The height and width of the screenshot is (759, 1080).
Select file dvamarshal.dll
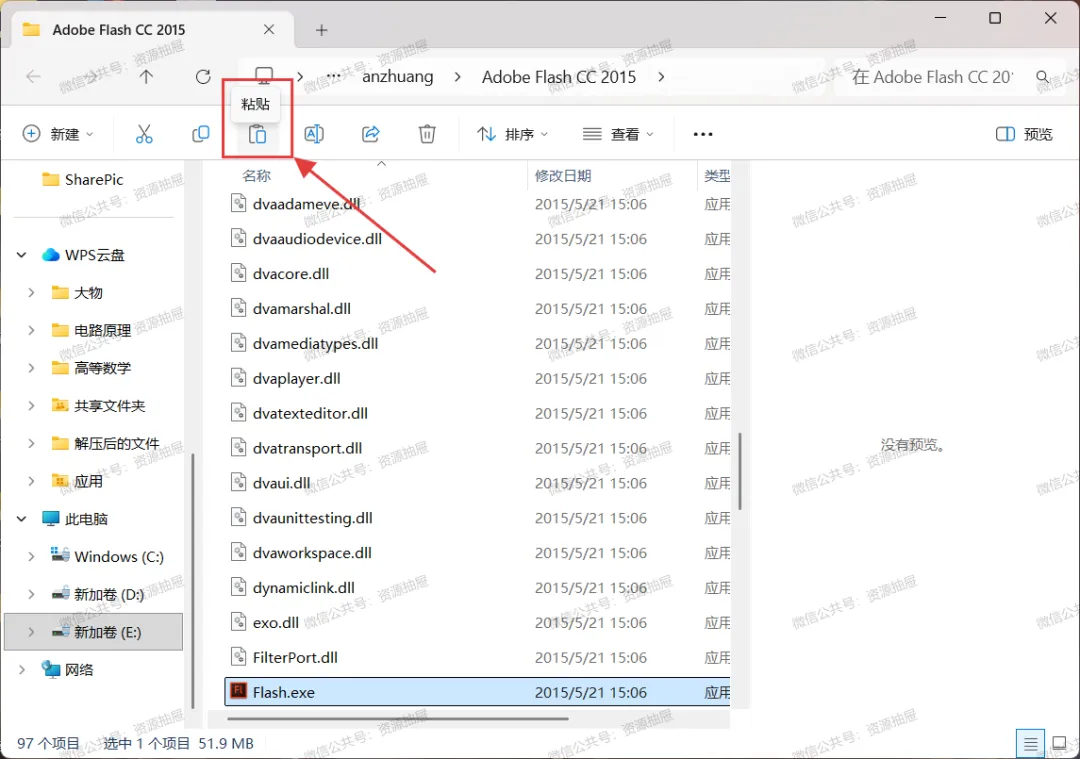tap(477, 308)
